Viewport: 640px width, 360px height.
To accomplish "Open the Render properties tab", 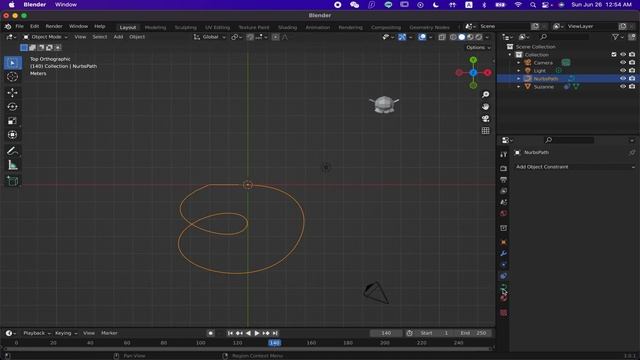I will [x=504, y=168].
